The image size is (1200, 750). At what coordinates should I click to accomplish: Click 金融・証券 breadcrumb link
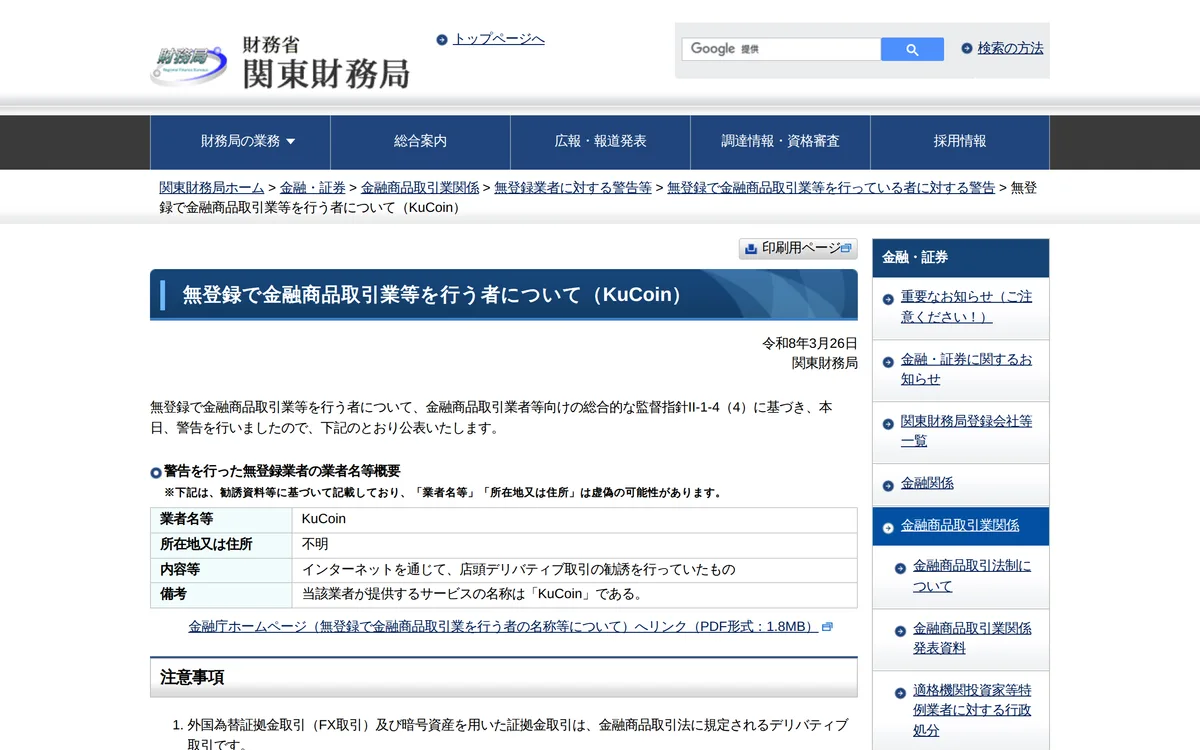click(313, 188)
